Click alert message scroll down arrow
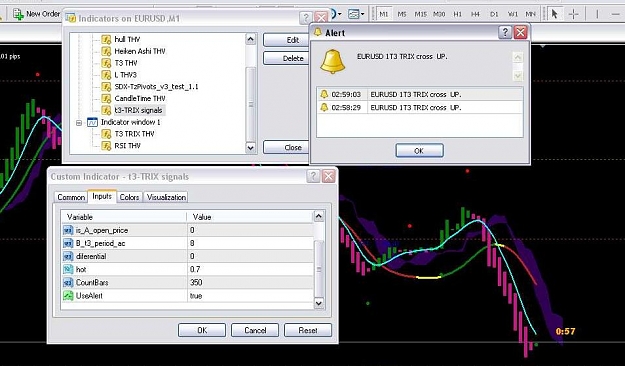The width and height of the screenshot is (625, 366). tap(517, 75)
